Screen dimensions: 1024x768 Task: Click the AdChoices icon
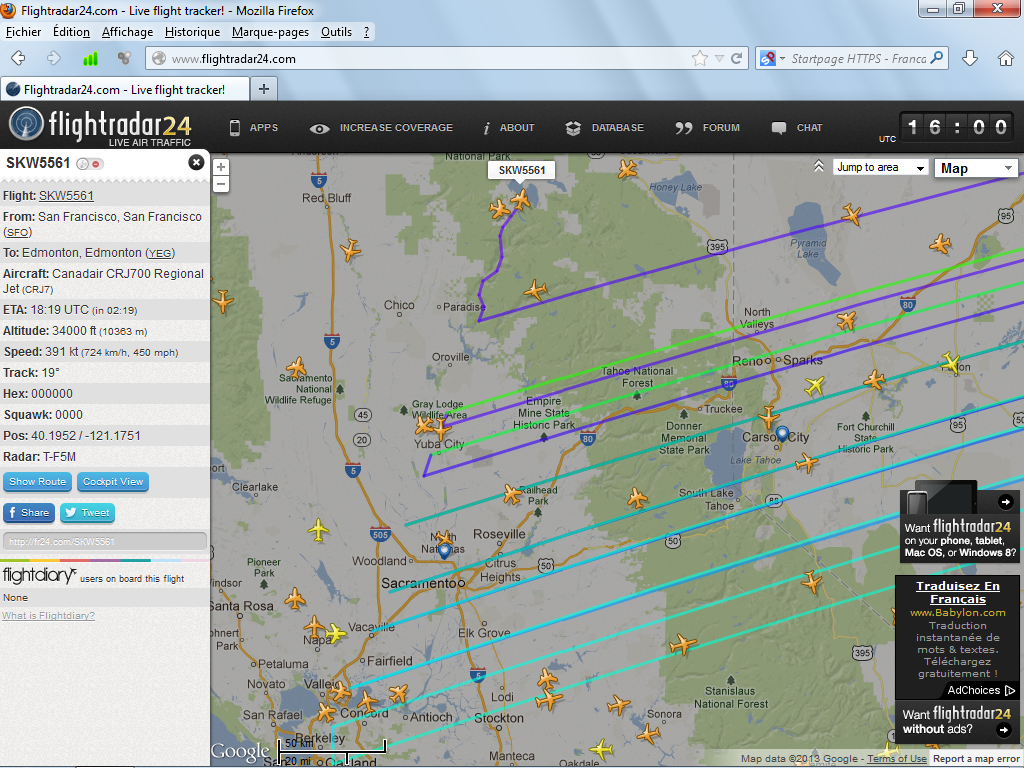pos(1010,690)
